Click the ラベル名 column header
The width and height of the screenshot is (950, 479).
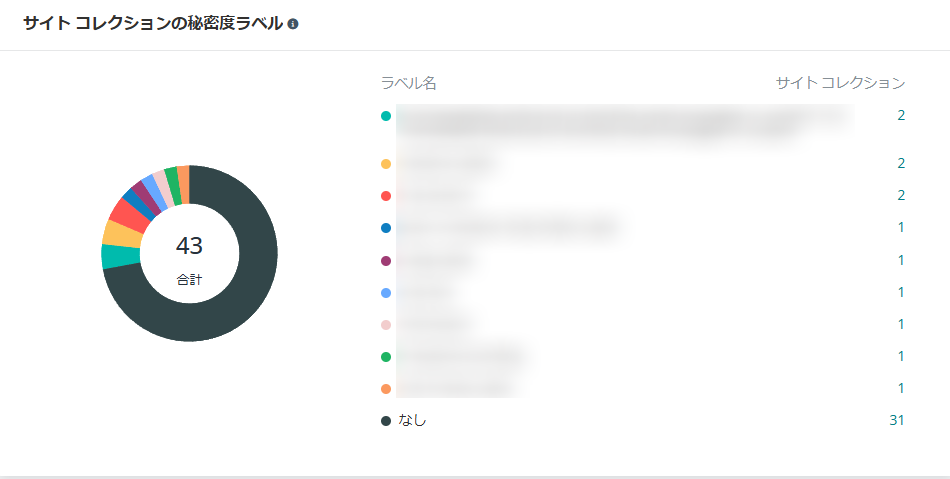click(x=408, y=84)
